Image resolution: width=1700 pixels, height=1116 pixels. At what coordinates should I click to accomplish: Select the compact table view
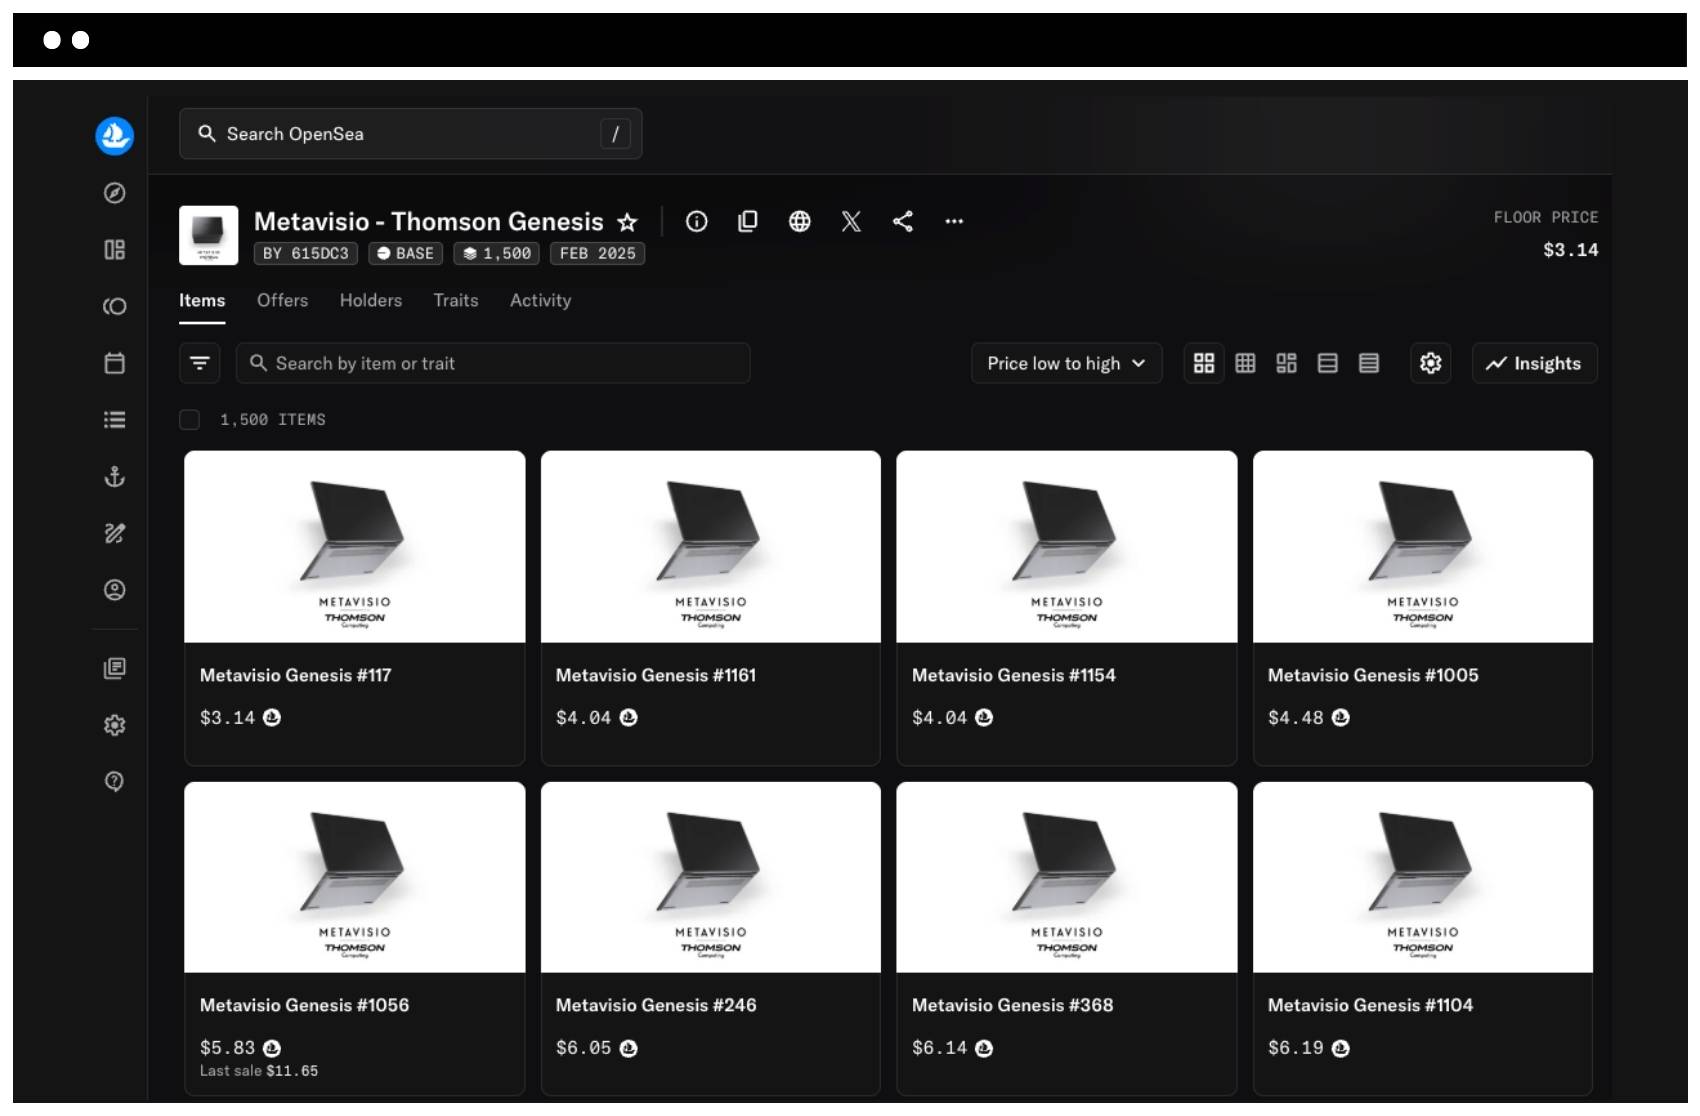click(x=1369, y=363)
